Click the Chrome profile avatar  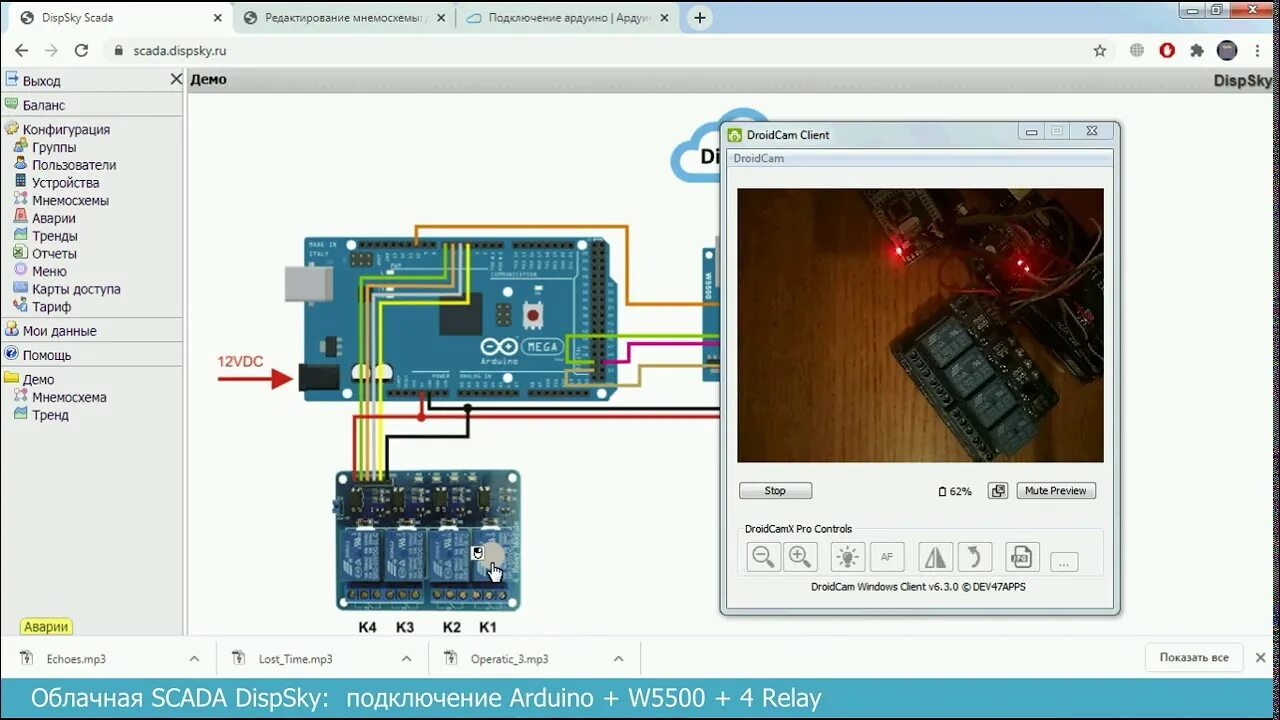point(1227,50)
